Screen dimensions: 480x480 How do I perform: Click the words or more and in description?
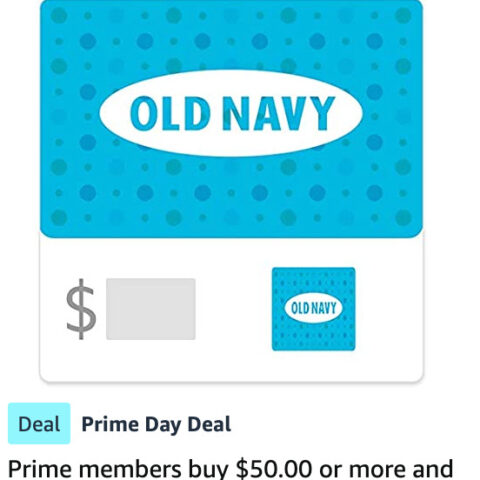[386, 469]
